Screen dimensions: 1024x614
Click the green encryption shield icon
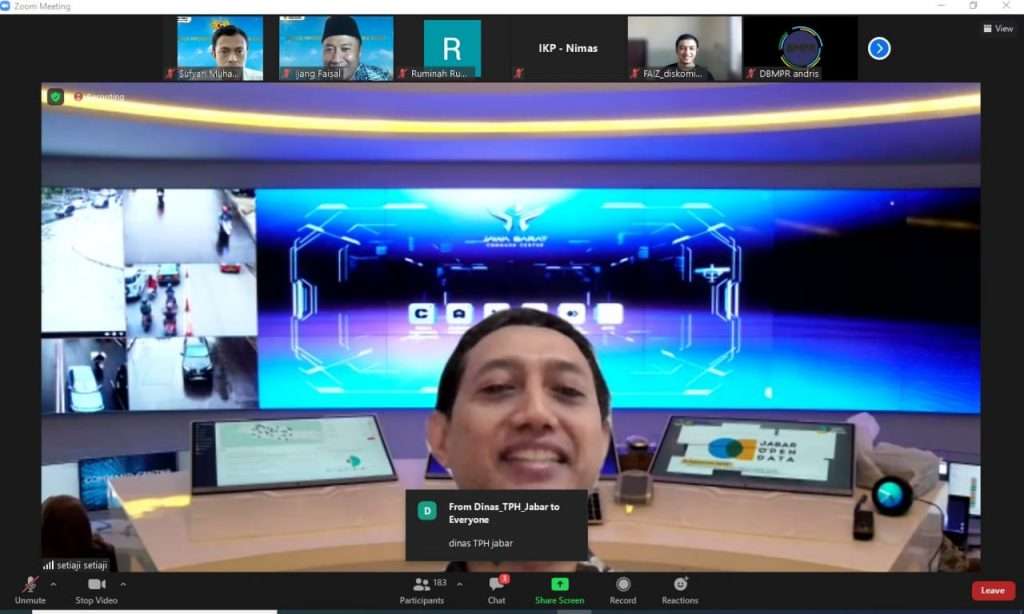[56, 97]
